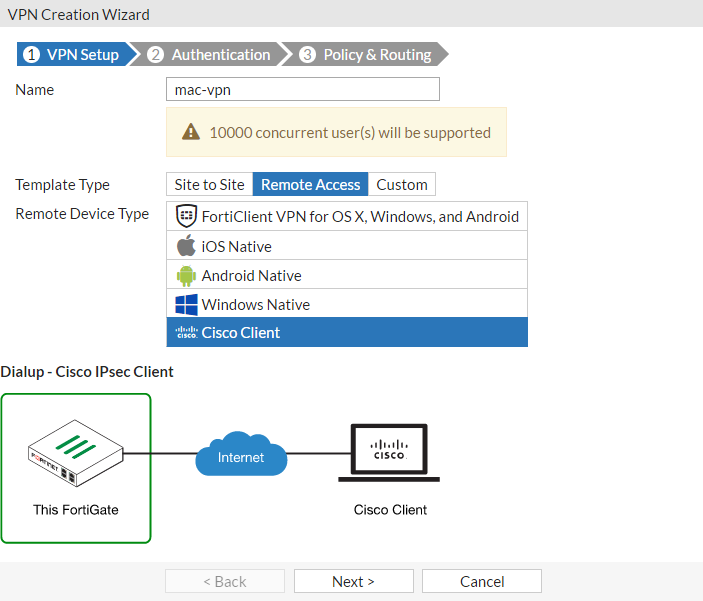Screen dimensions: 703x601
Task: Click the FortiGate device diagram image
Action: 75,453
